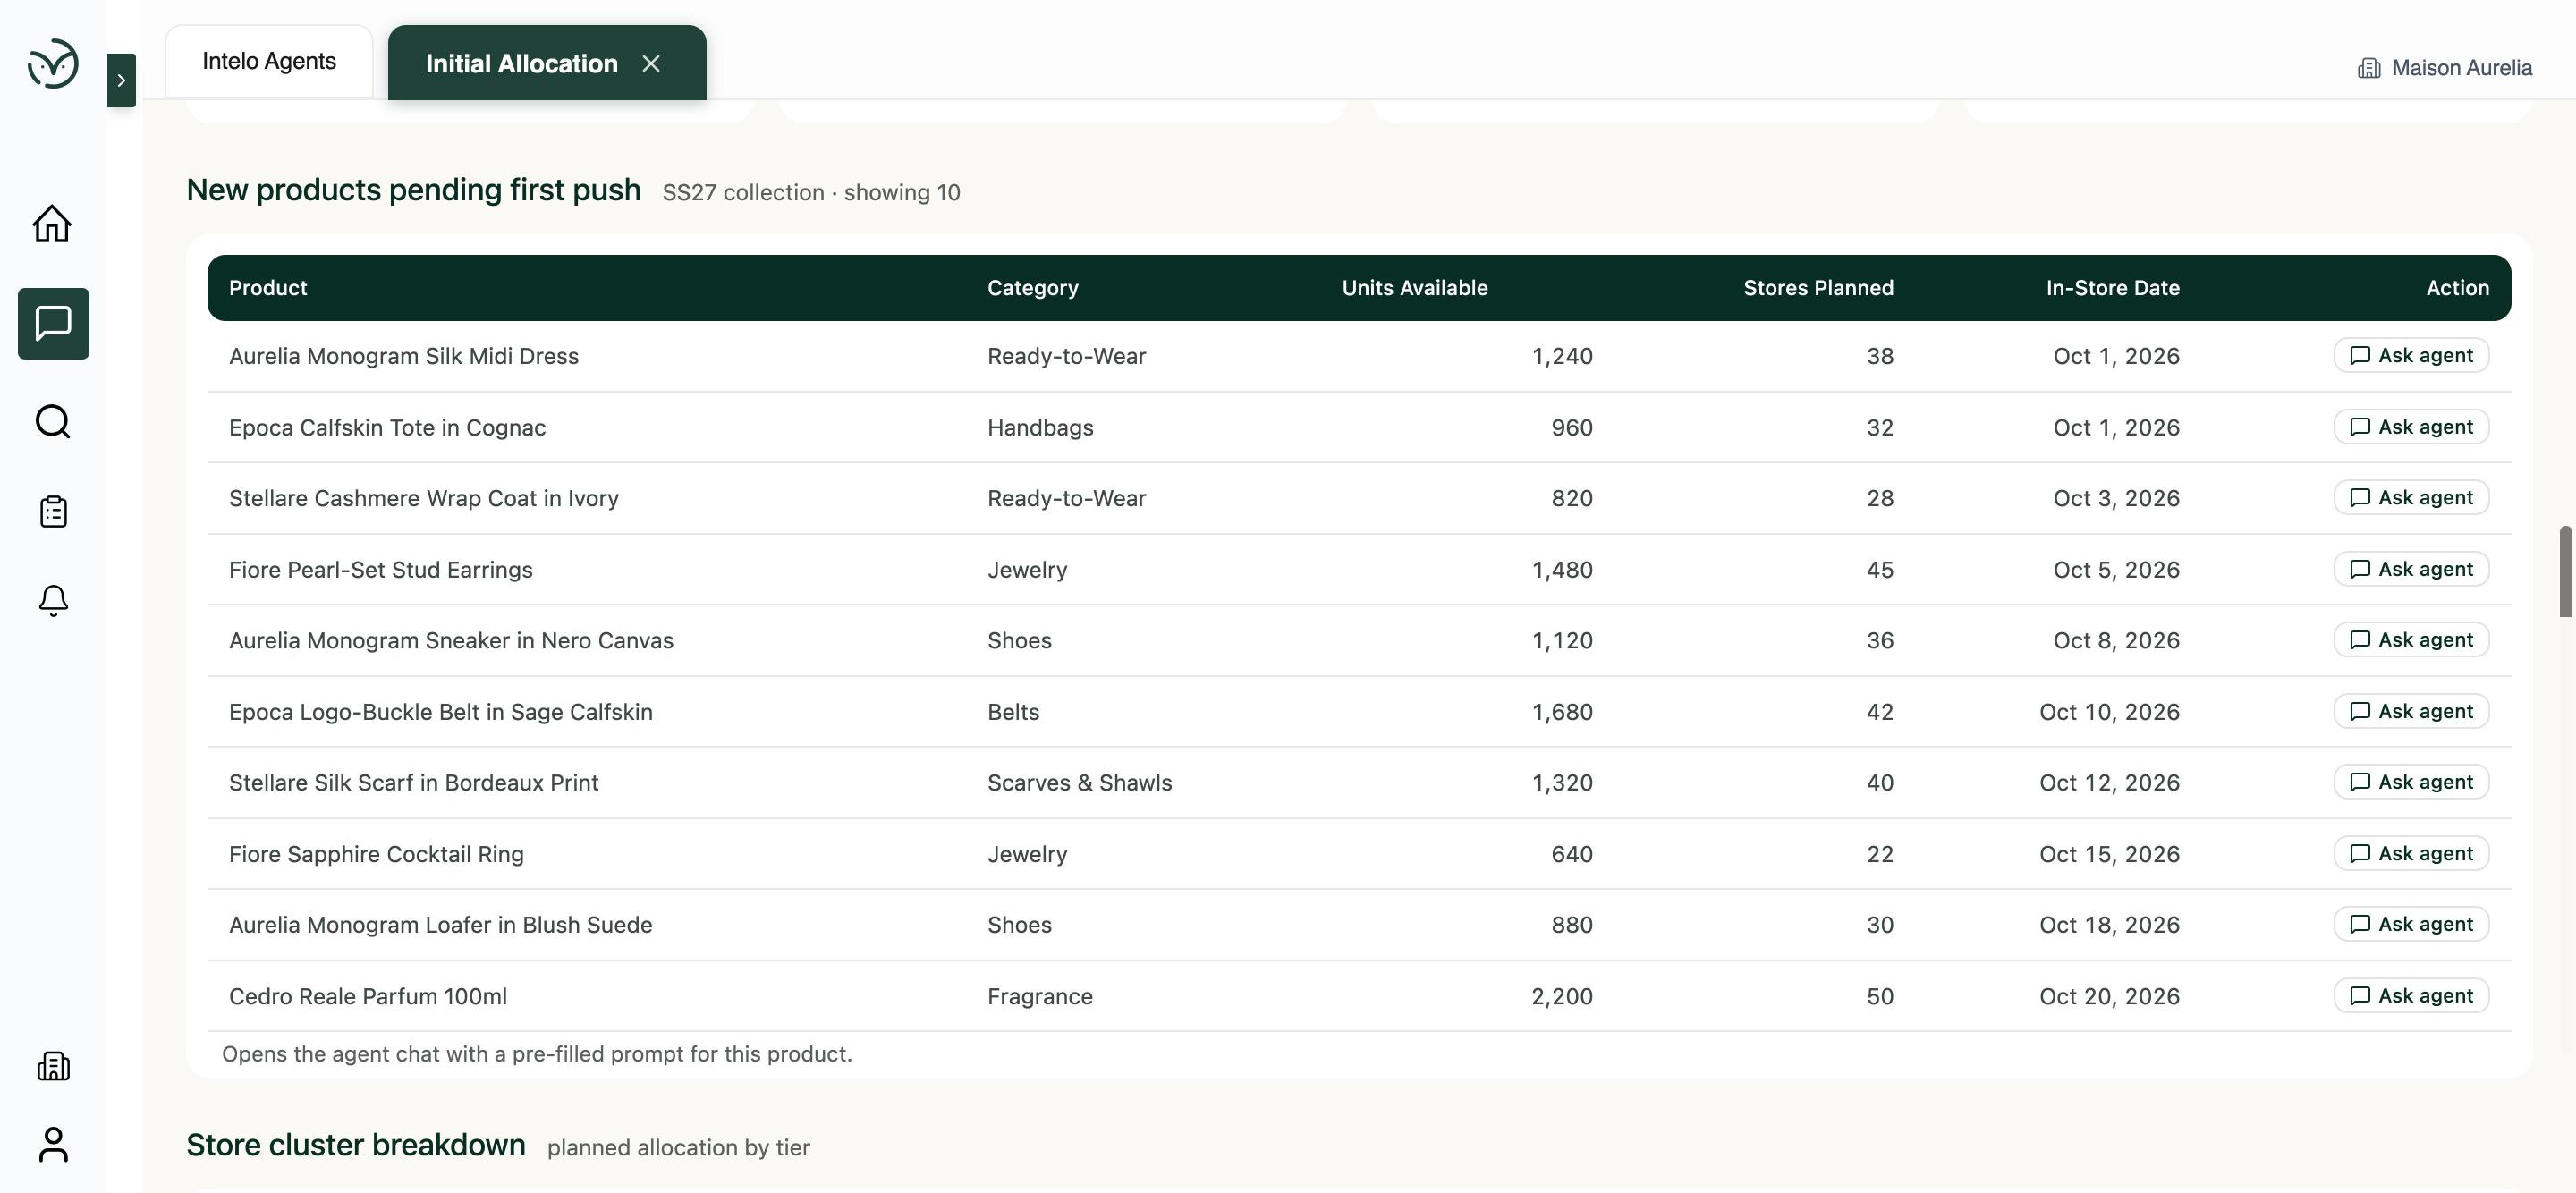
Task: Click the New products pending first push heading
Action: (x=413, y=190)
